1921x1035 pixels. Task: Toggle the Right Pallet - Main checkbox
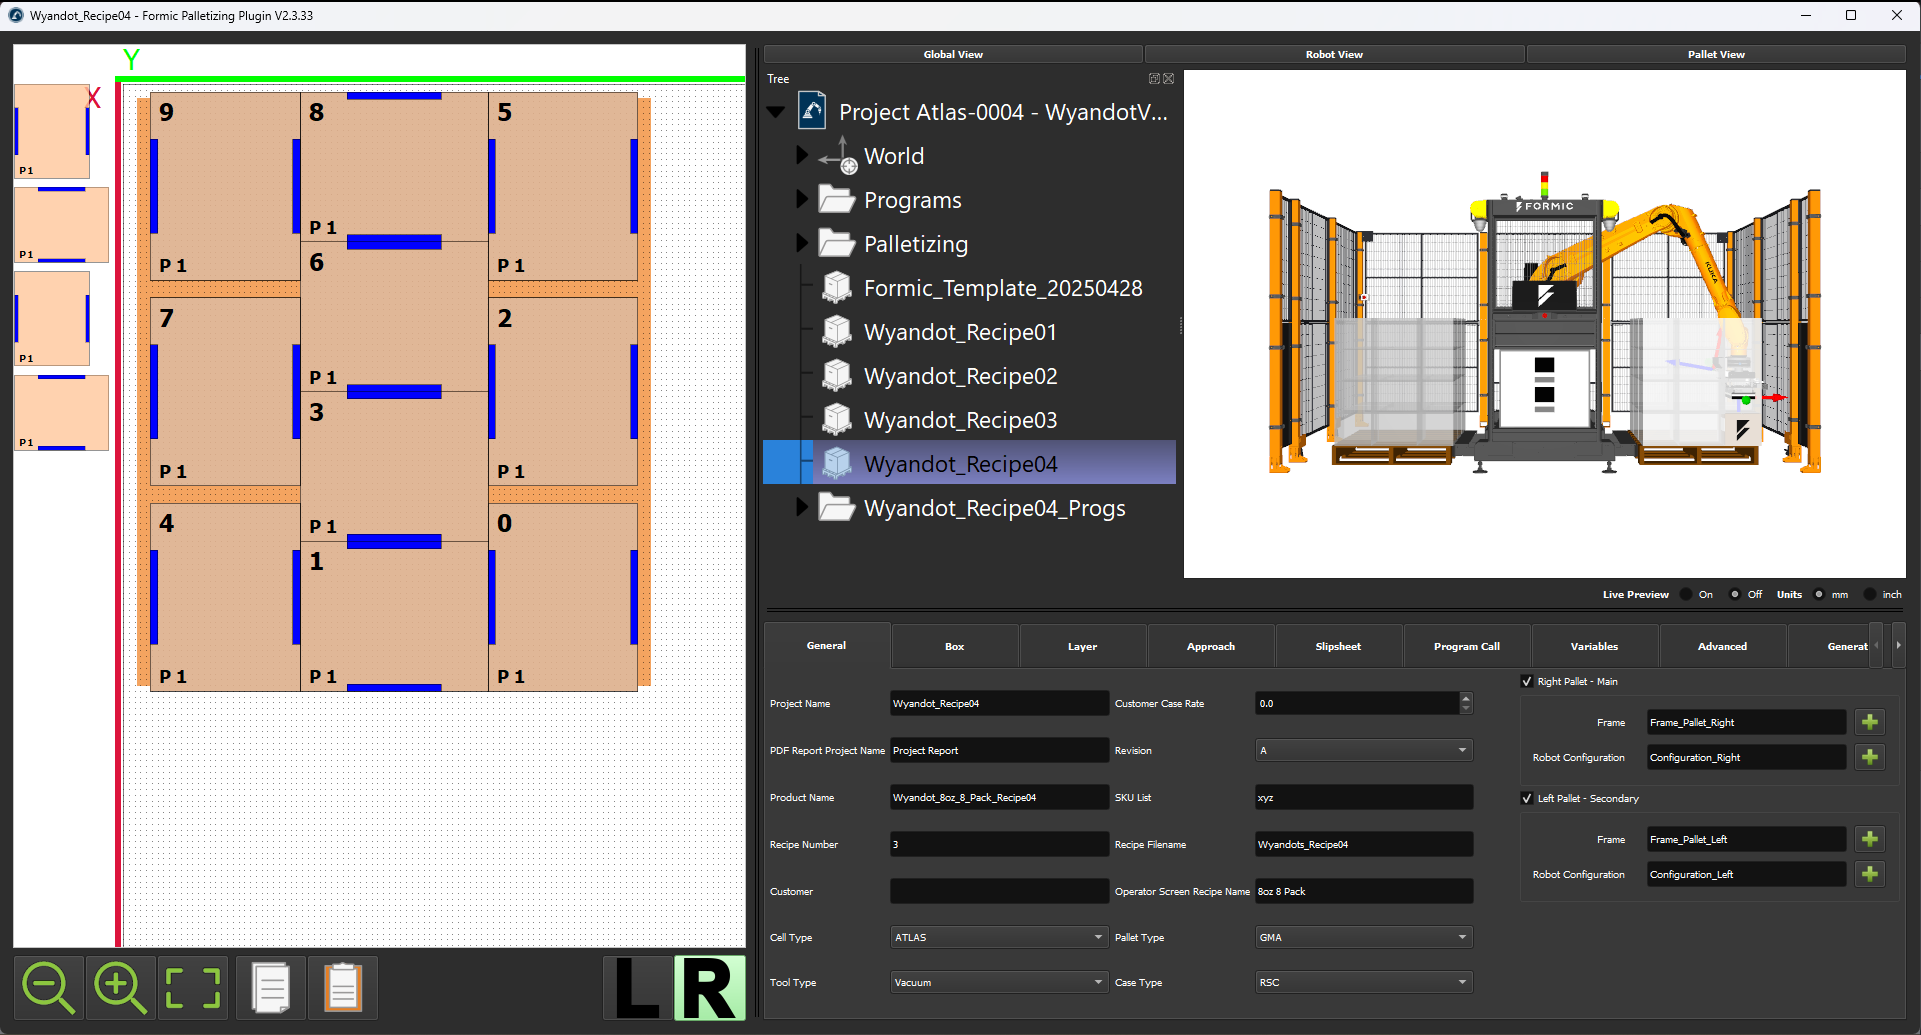pos(1527,681)
